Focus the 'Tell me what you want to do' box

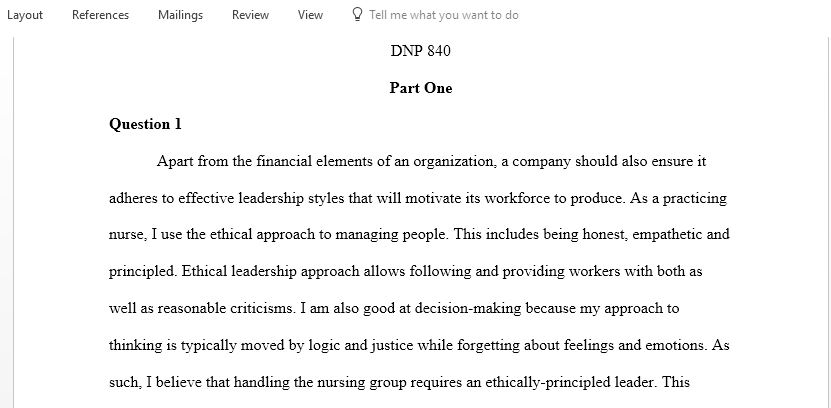444,15
